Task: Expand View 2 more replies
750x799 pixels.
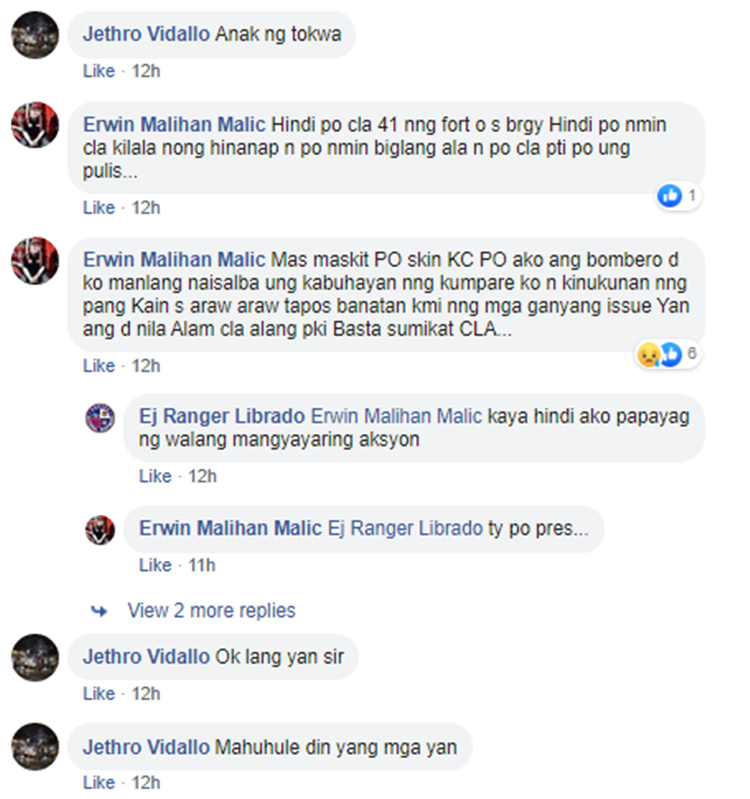Action: pyautogui.click(x=211, y=610)
